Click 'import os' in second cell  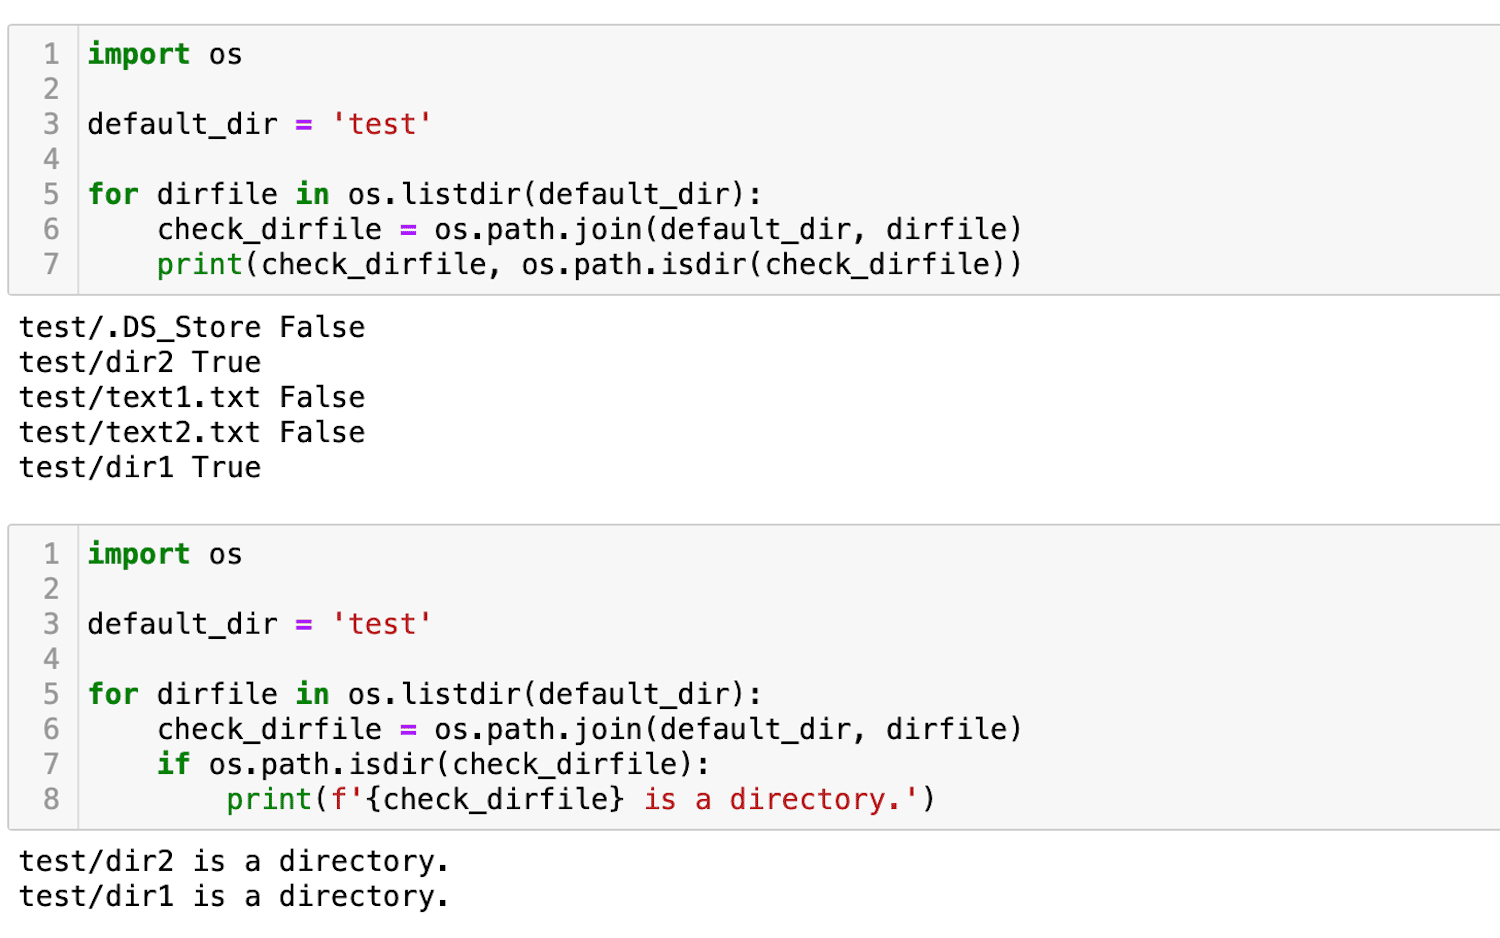click(x=165, y=554)
